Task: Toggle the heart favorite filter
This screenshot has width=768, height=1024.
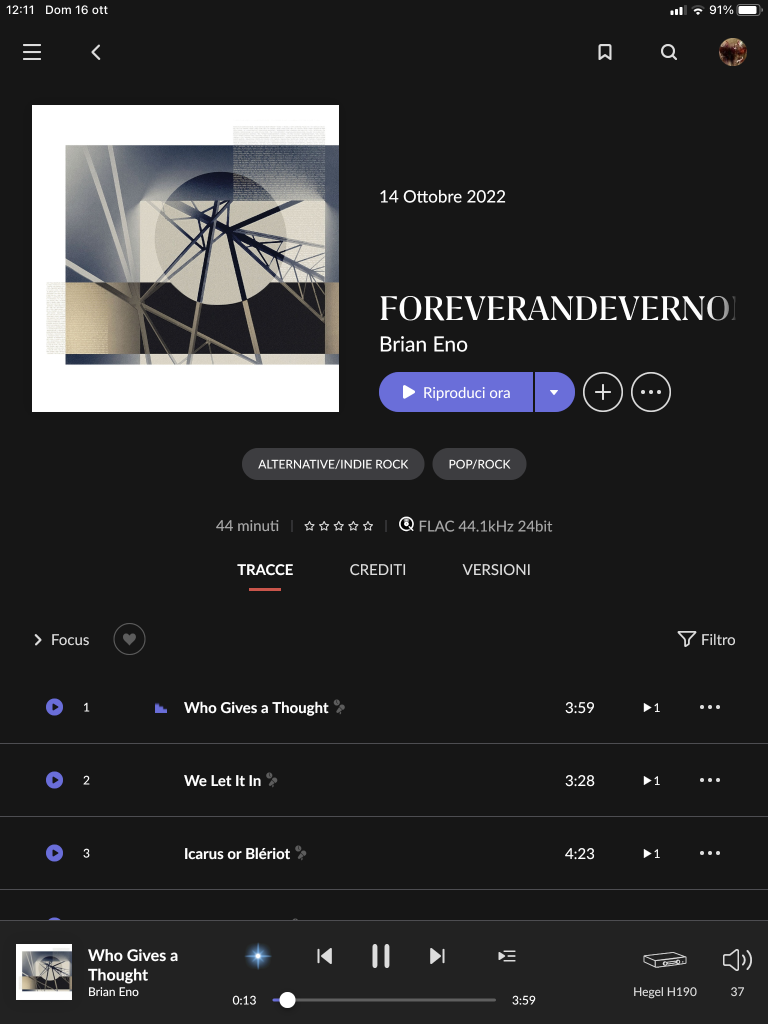Action: click(129, 639)
